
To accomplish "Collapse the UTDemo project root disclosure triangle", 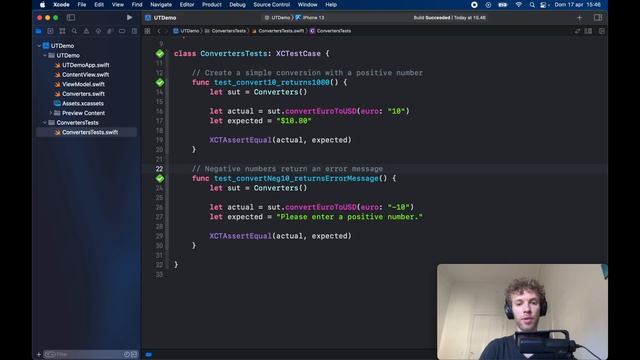I will (x=40, y=46).
